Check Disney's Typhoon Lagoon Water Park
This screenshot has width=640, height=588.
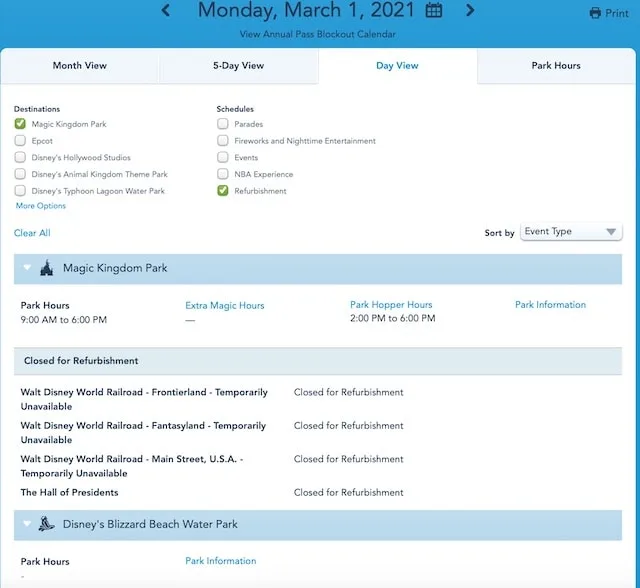(20, 191)
